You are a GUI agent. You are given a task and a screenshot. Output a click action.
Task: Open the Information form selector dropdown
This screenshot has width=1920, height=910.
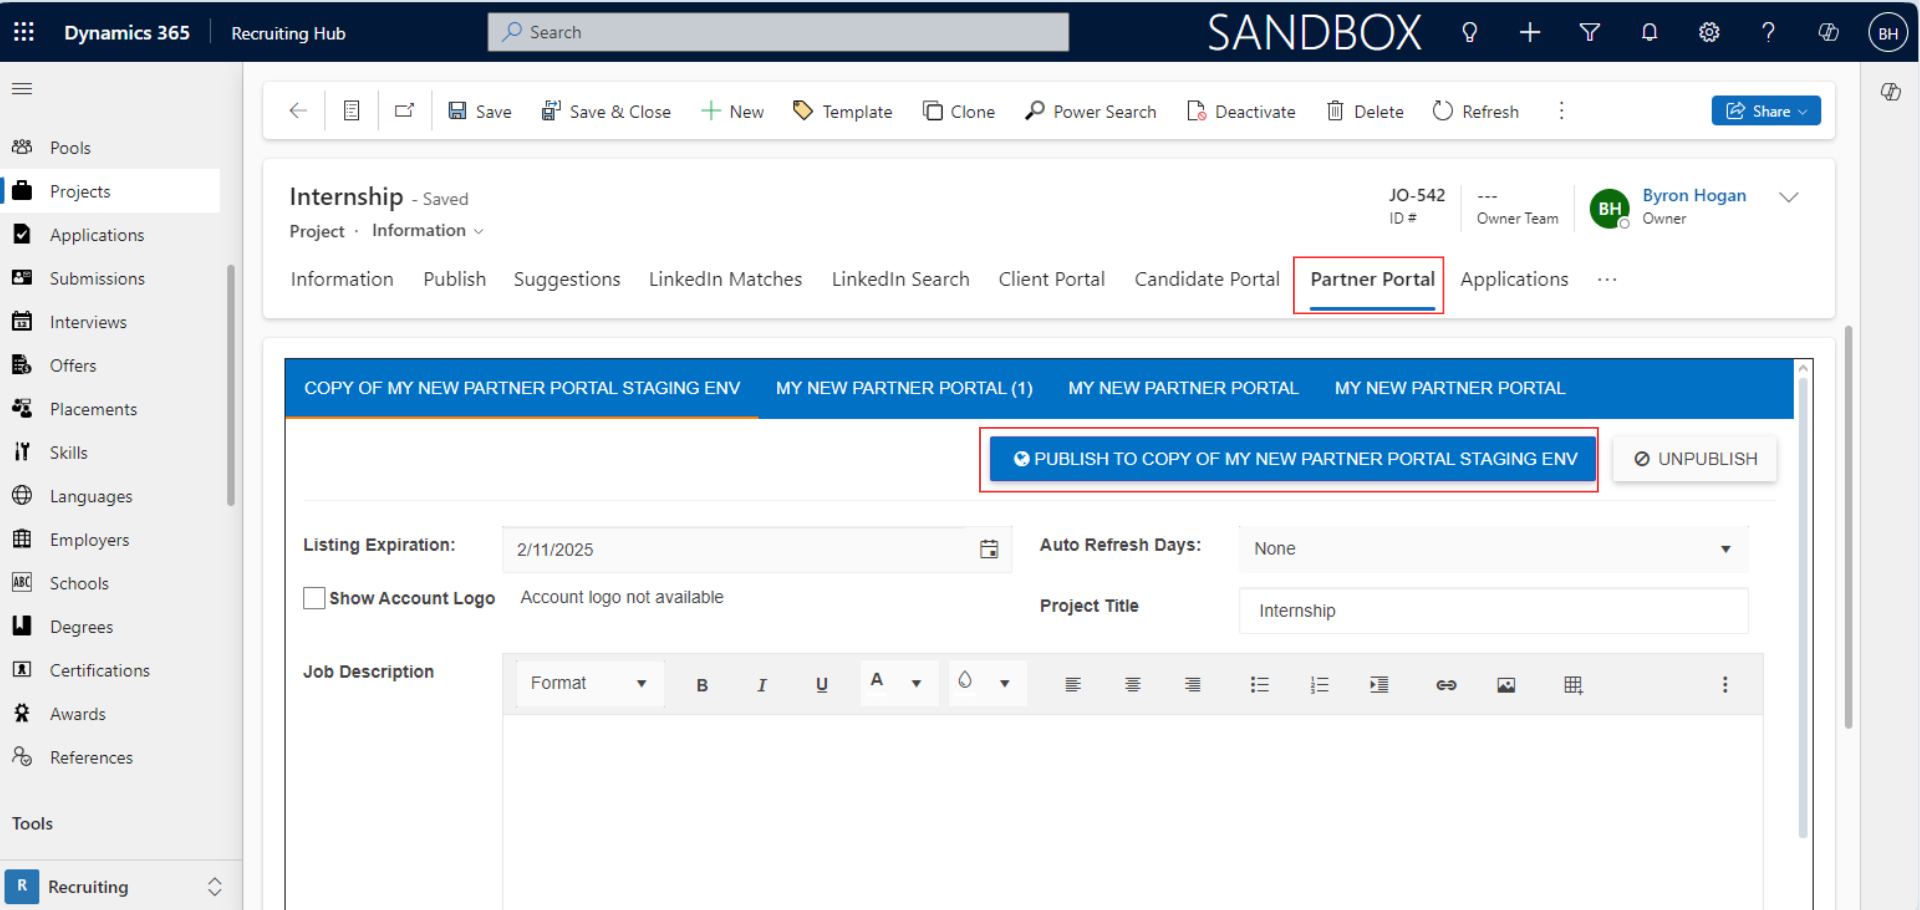(x=428, y=231)
